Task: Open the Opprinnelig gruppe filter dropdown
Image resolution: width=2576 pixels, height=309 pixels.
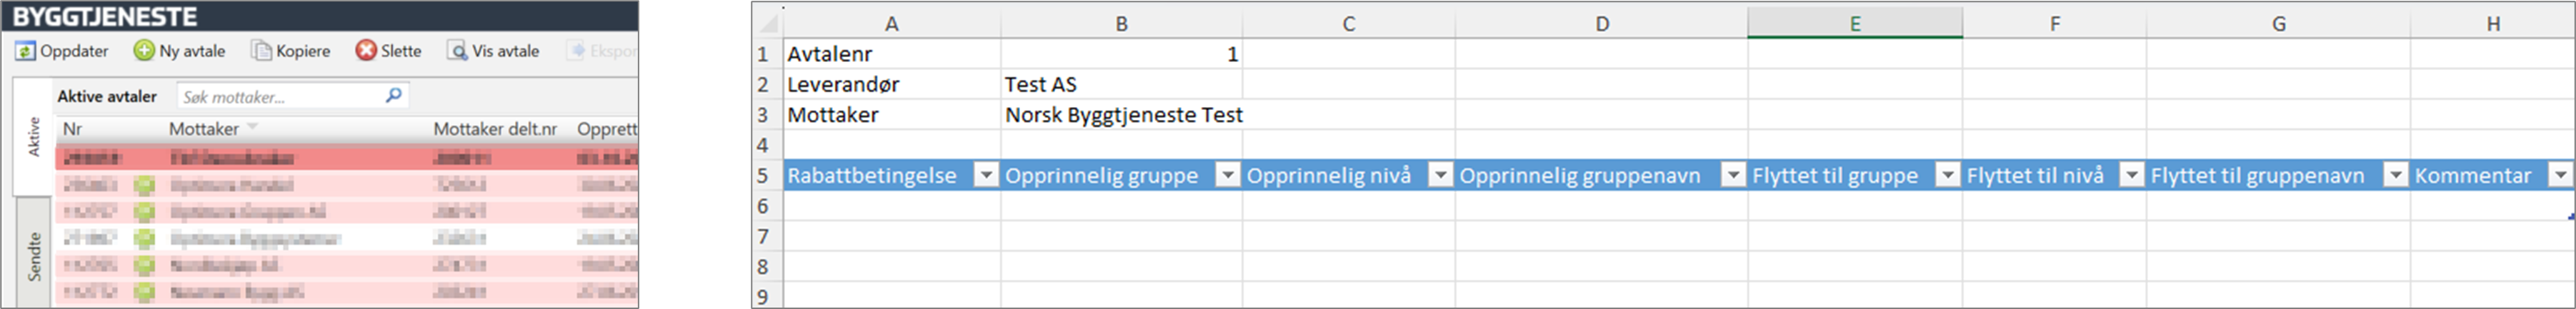Action: pyautogui.click(x=1227, y=176)
